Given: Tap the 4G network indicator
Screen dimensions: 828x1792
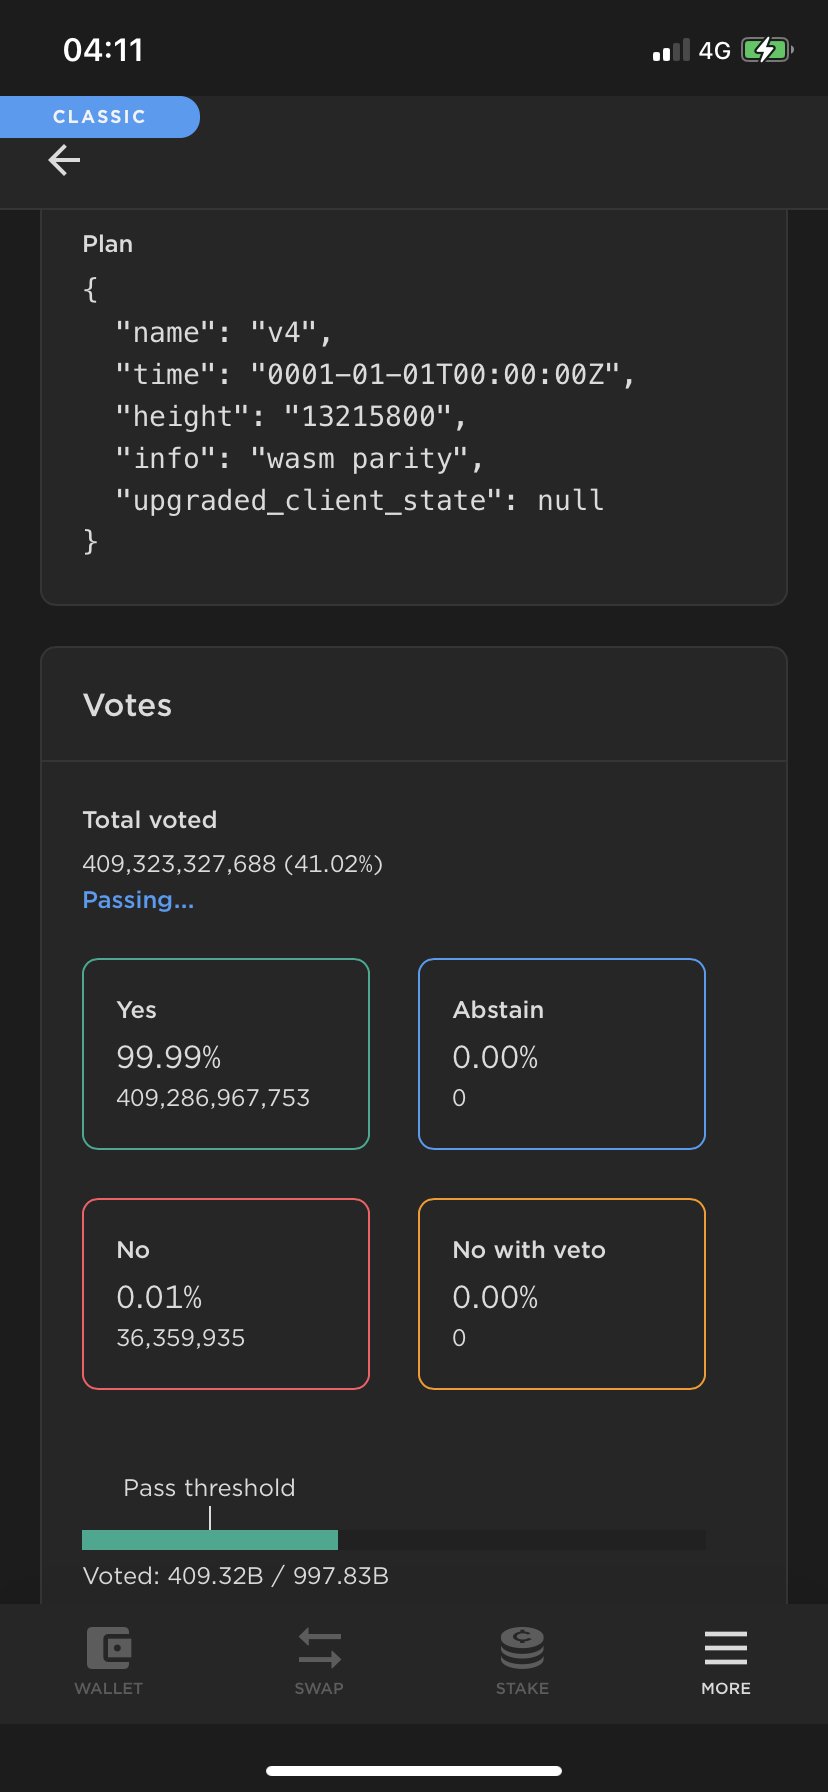Looking at the screenshot, I should pyautogui.click(x=714, y=50).
